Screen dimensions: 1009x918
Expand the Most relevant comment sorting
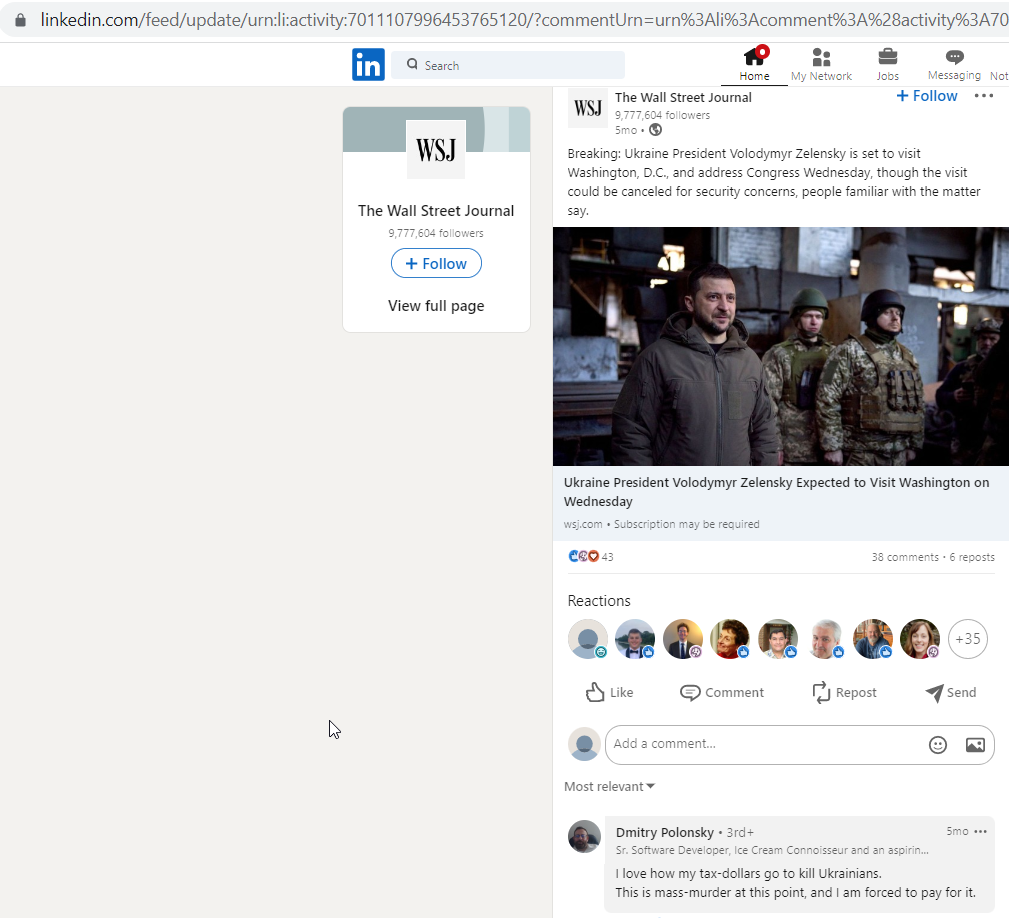(x=609, y=786)
